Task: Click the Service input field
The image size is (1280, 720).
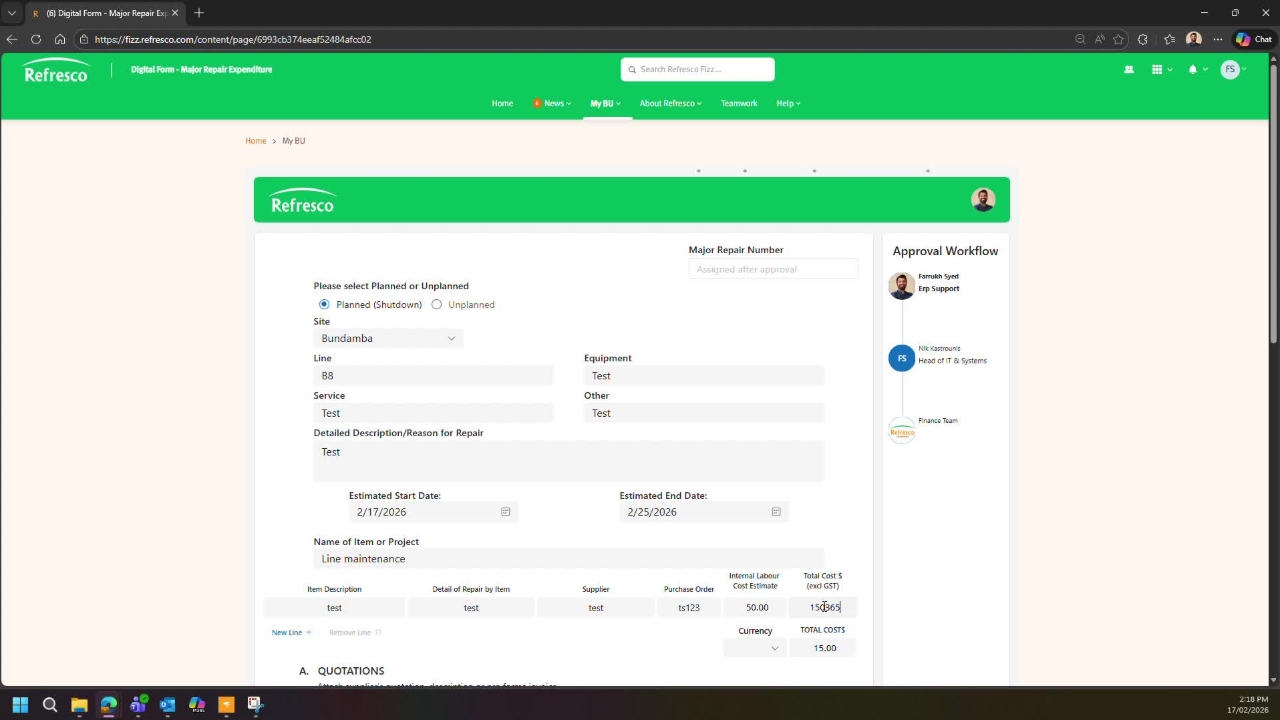Action: (433, 413)
